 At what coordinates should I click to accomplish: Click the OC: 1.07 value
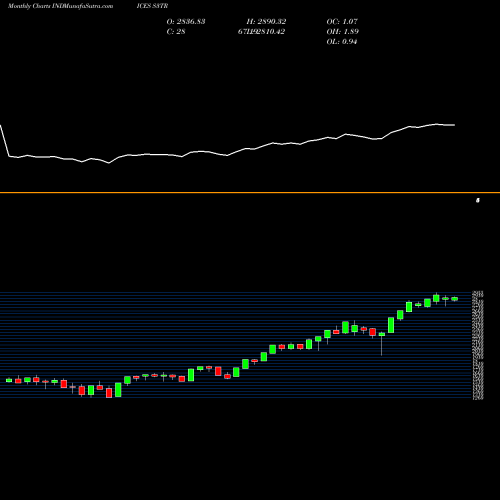(x=342, y=21)
